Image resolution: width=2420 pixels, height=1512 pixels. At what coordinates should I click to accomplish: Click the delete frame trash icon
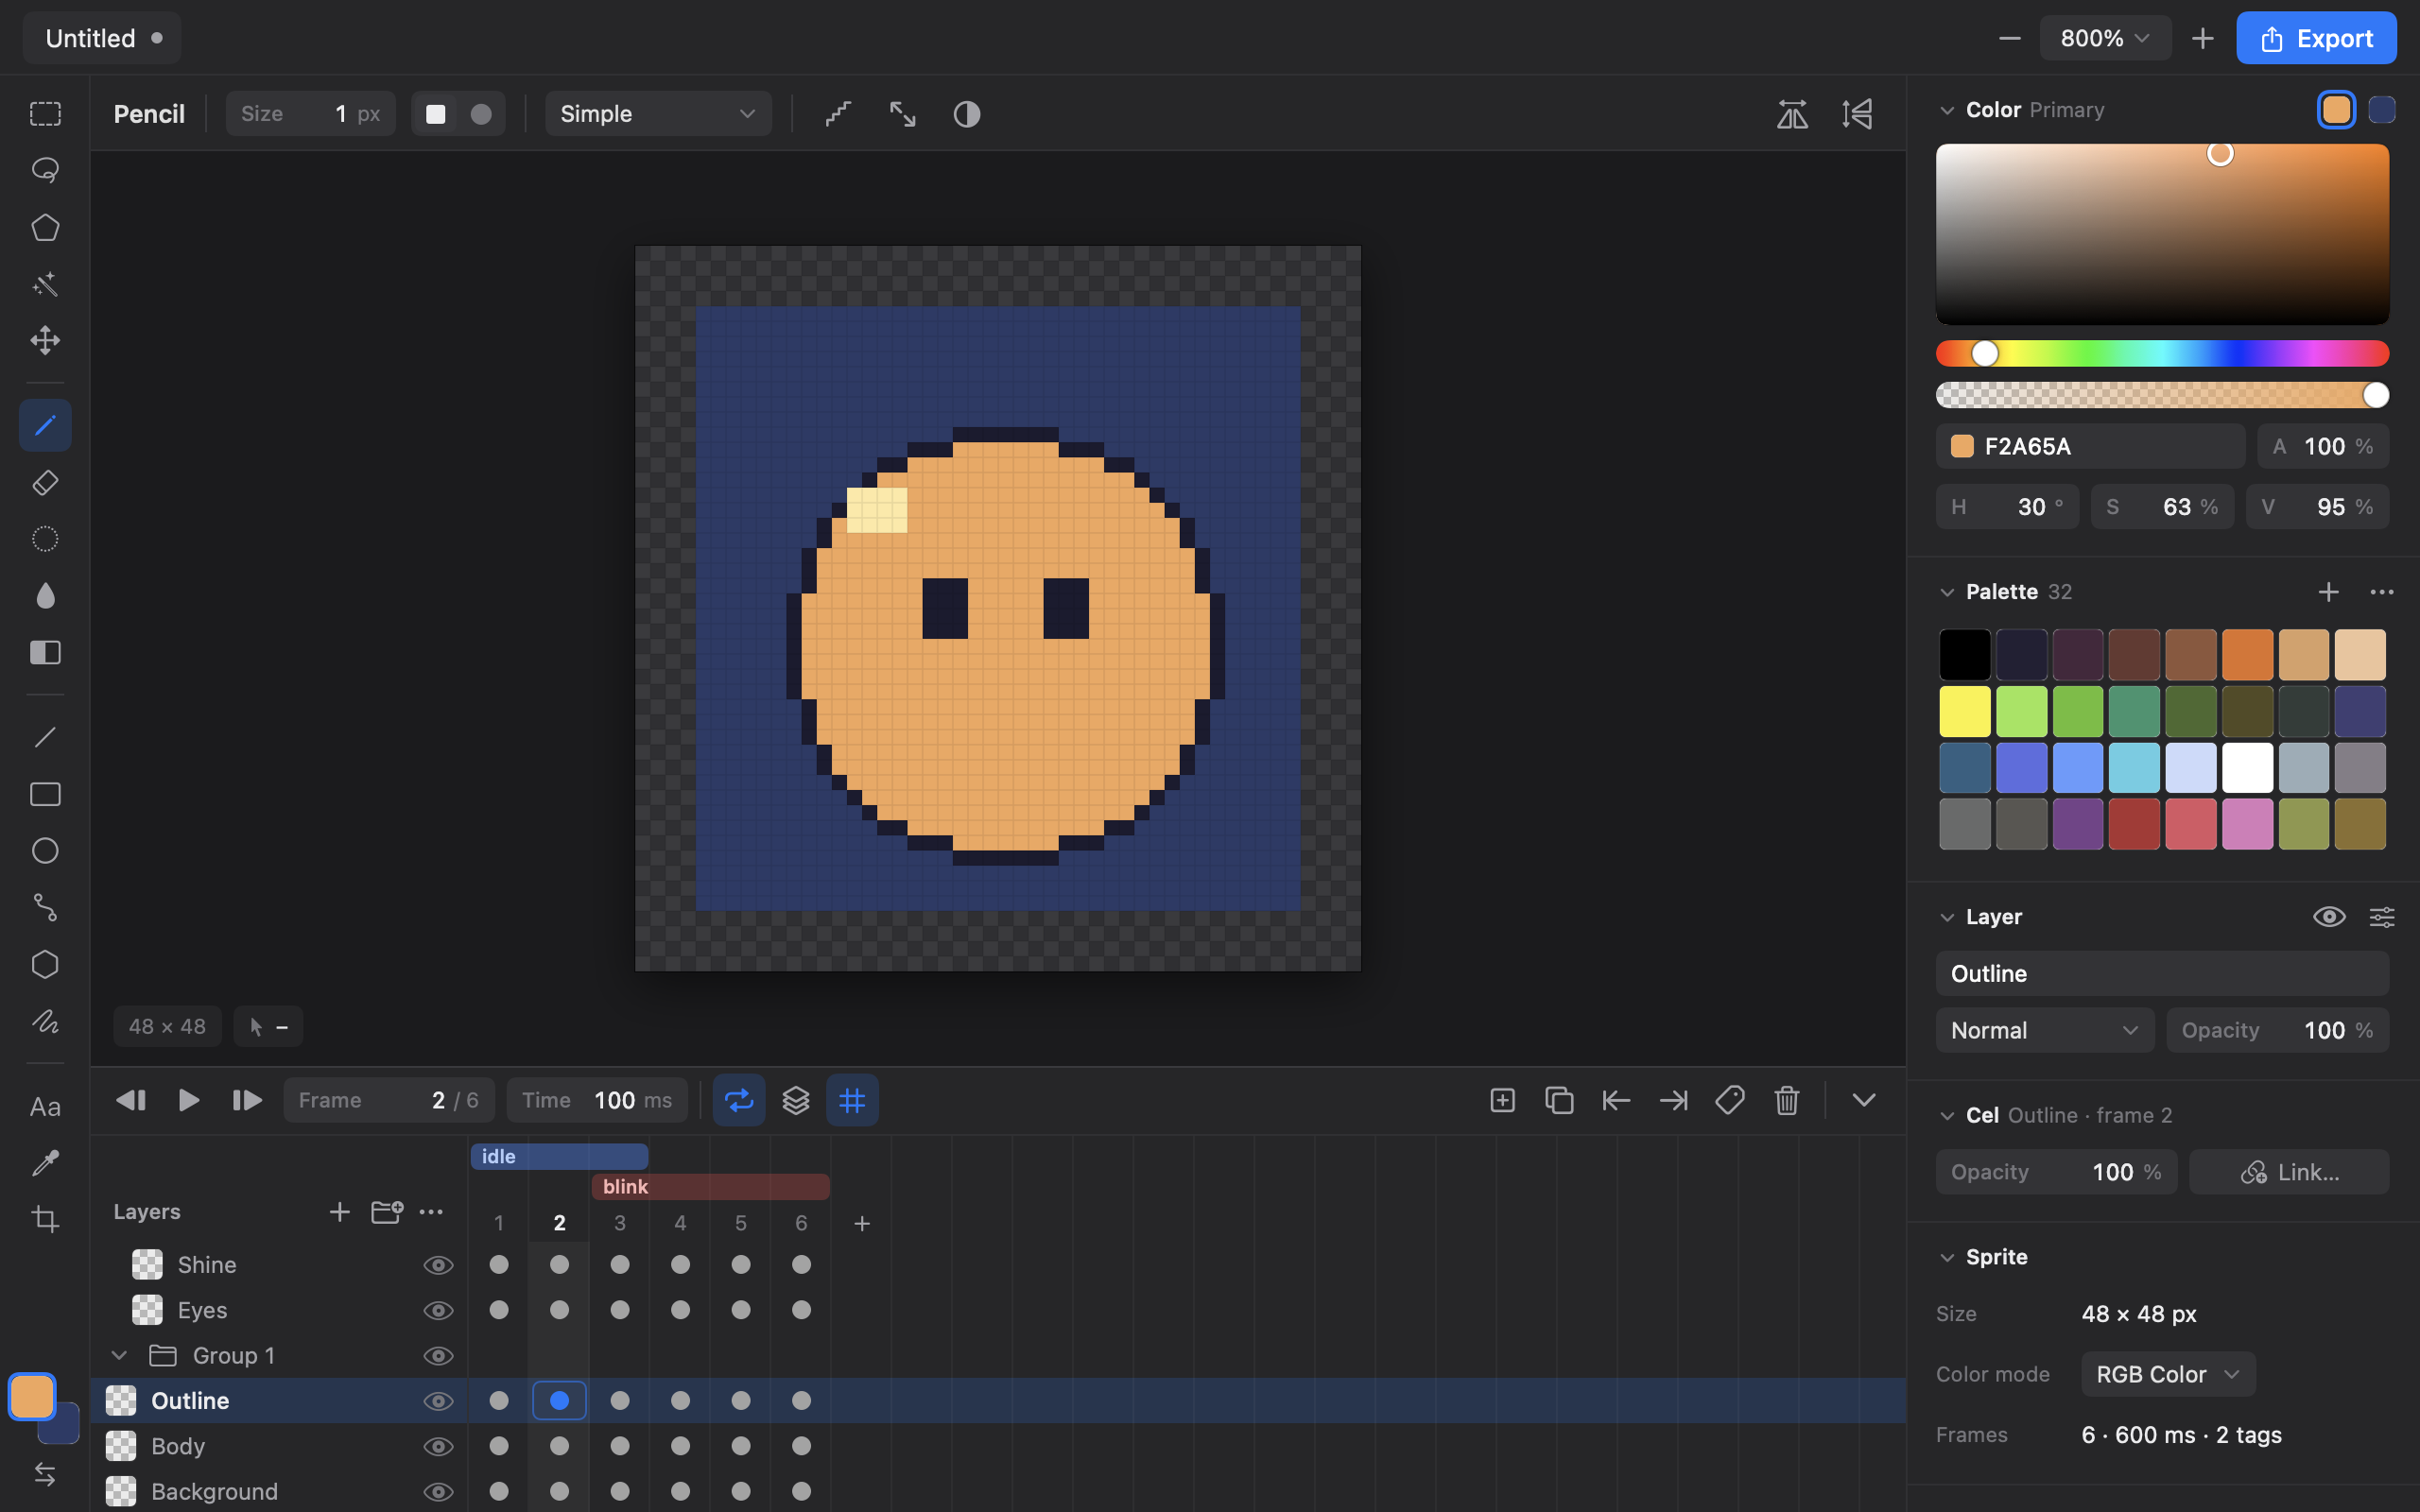click(x=1787, y=1100)
